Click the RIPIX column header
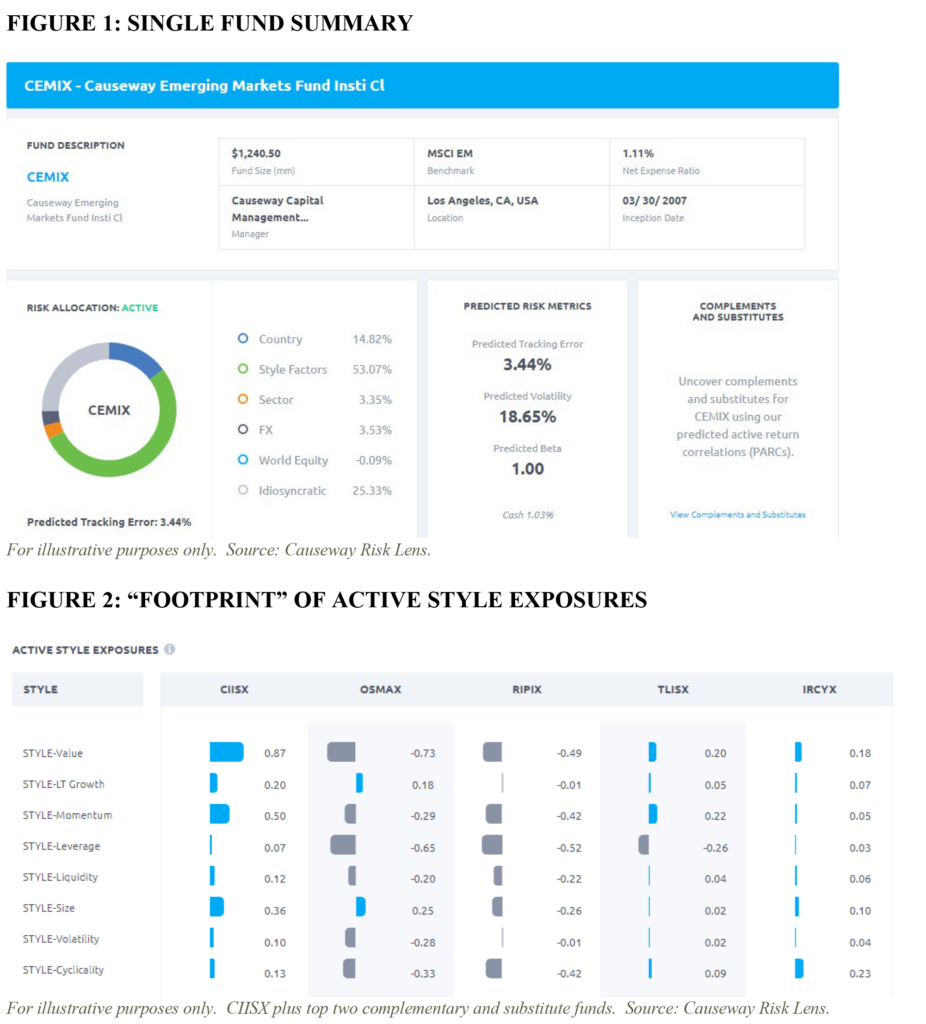Screen dimensions: 926x1024 [x=527, y=690]
